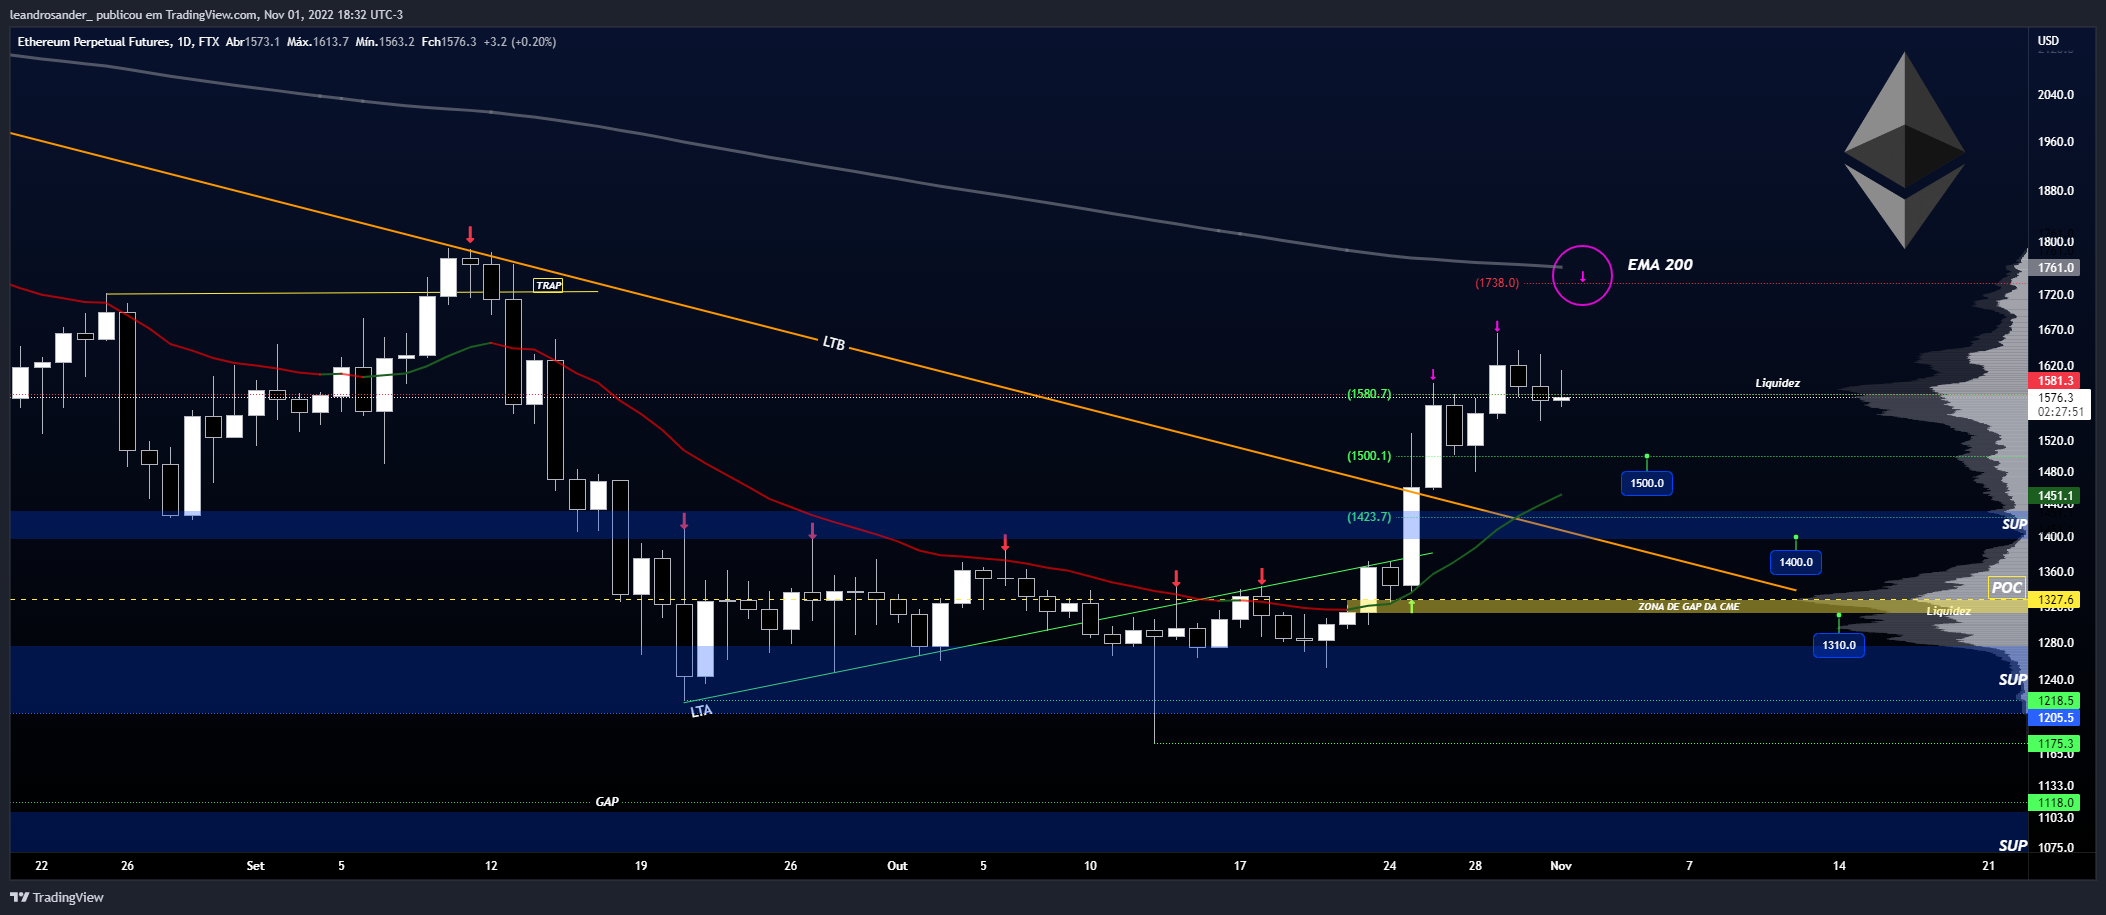Click the SUP label near 1075
Image resolution: width=2106 pixels, height=915 pixels.
click(x=2012, y=846)
